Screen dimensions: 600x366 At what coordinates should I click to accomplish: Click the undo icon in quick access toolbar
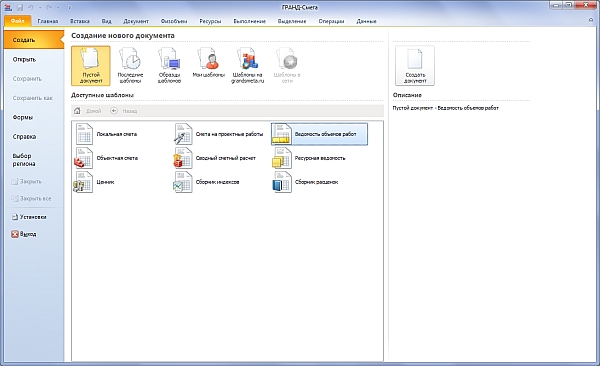pyautogui.click(x=31, y=7)
